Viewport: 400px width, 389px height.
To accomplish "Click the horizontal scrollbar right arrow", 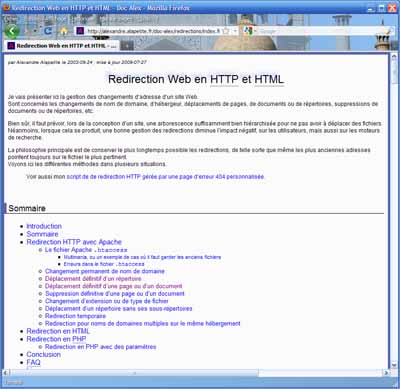I will [x=386, y=372].
